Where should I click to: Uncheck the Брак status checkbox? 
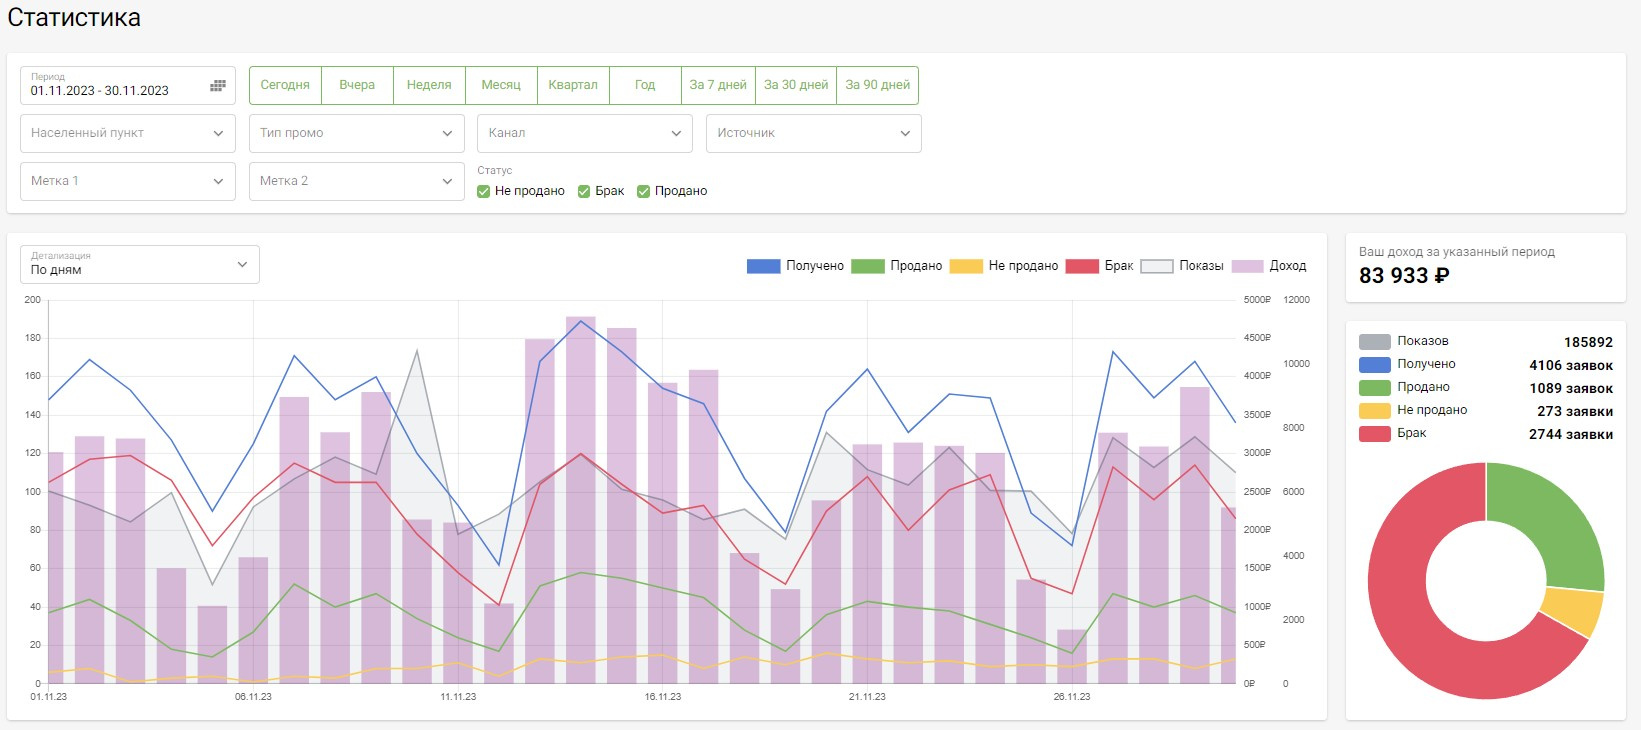(x=584, y=191)
